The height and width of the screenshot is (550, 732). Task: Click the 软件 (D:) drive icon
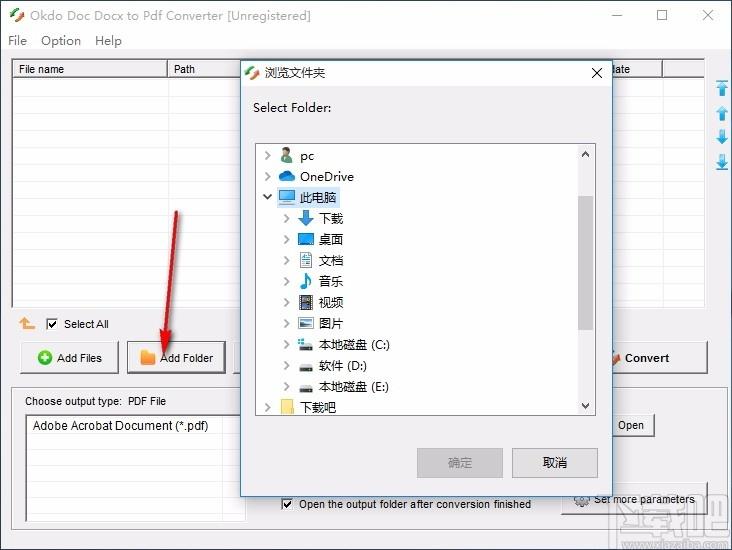coord(306,367)
